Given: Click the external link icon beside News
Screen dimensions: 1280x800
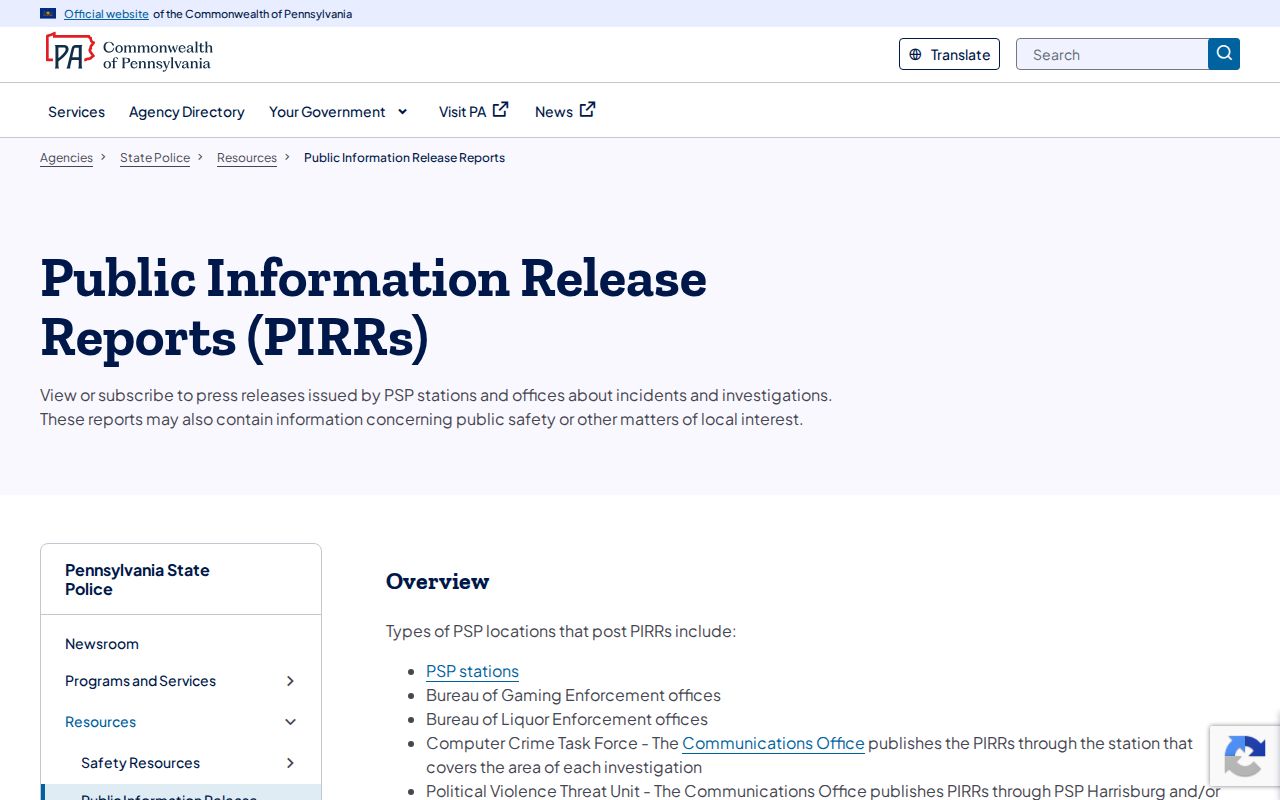Looking at the screenshot, I should click(588, 110).
